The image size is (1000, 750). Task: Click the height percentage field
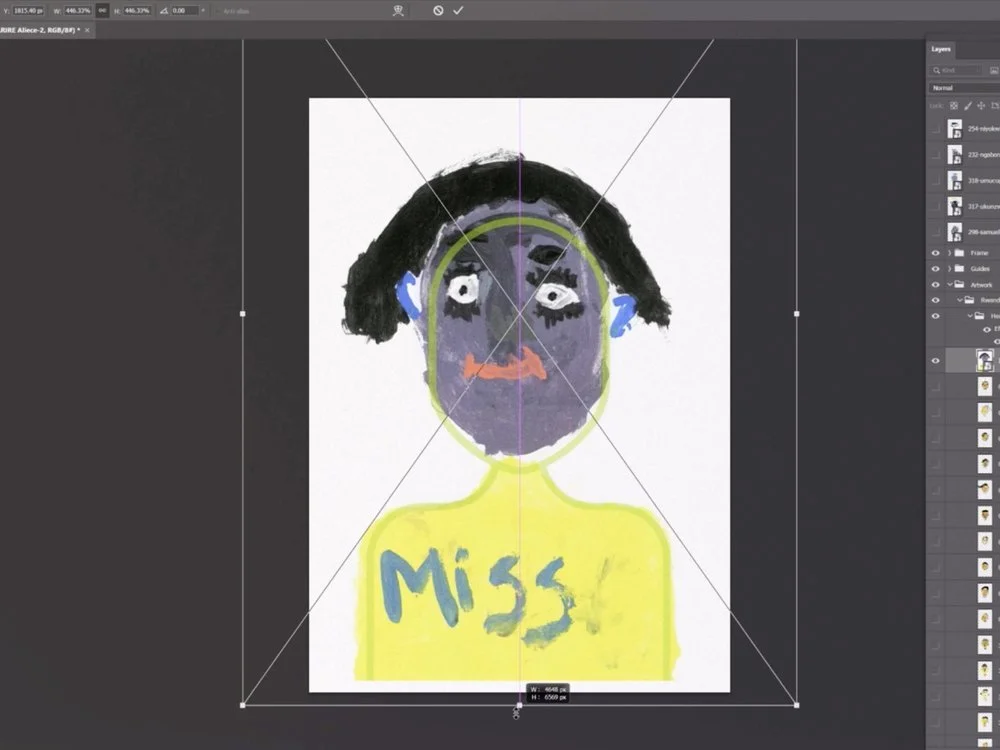136,10
